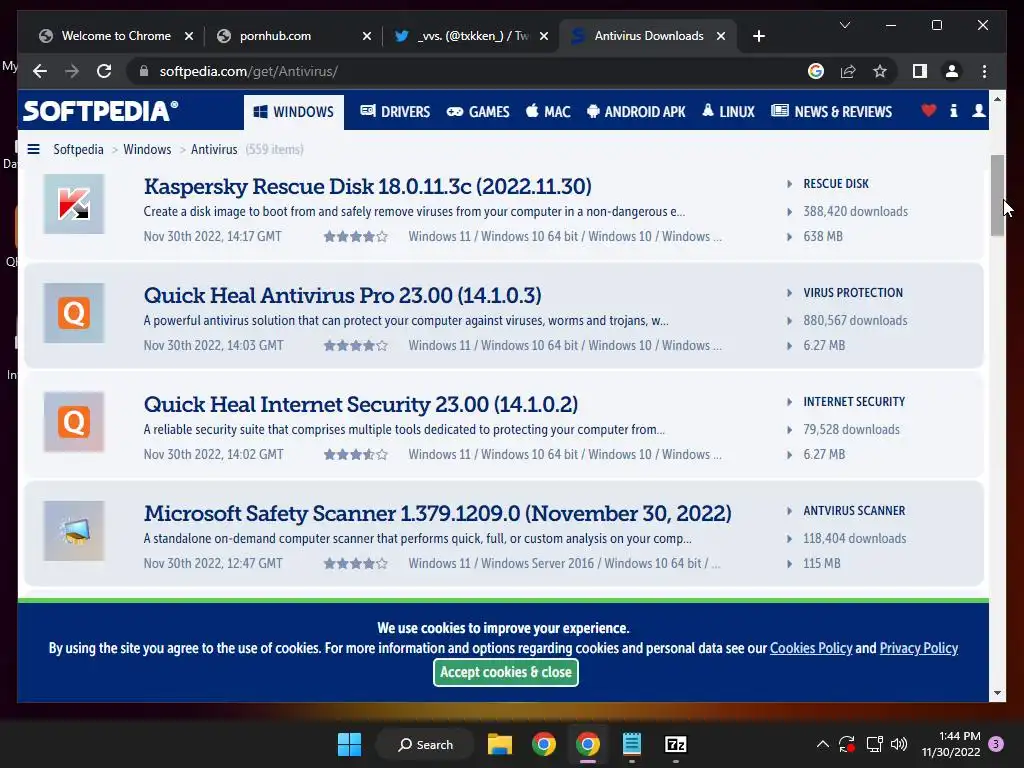
Task: Click the volume icon in system tray
Action: [899, 744]
